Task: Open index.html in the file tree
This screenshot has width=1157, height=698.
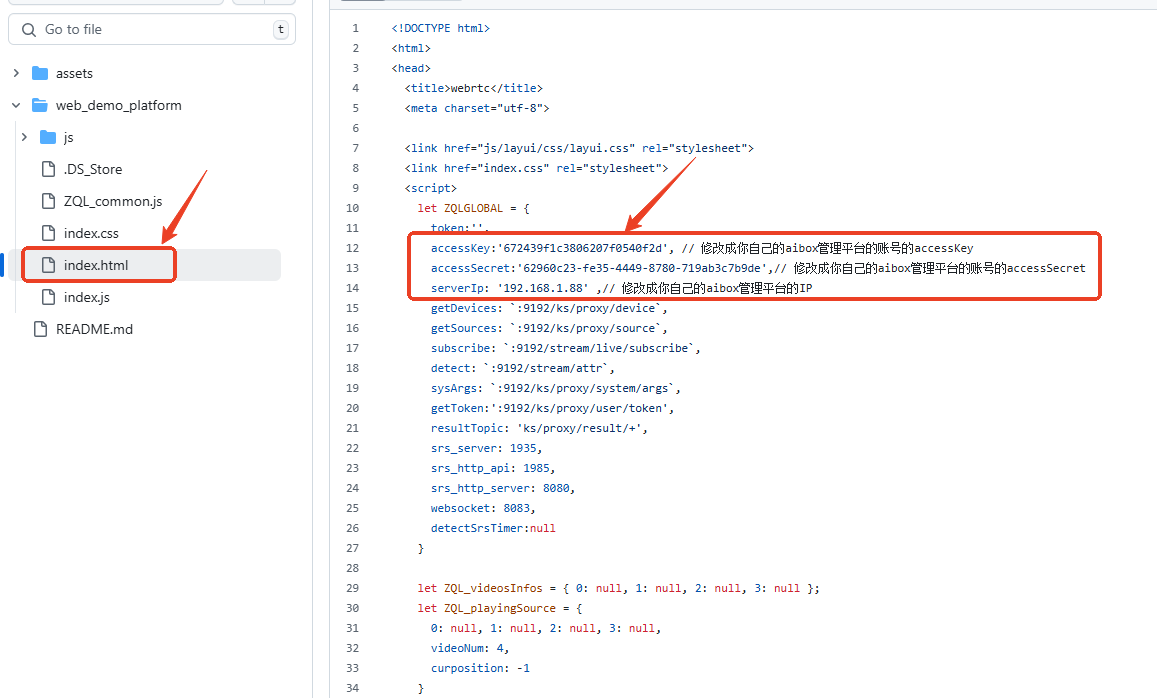Action: click(x=96, y=265)
